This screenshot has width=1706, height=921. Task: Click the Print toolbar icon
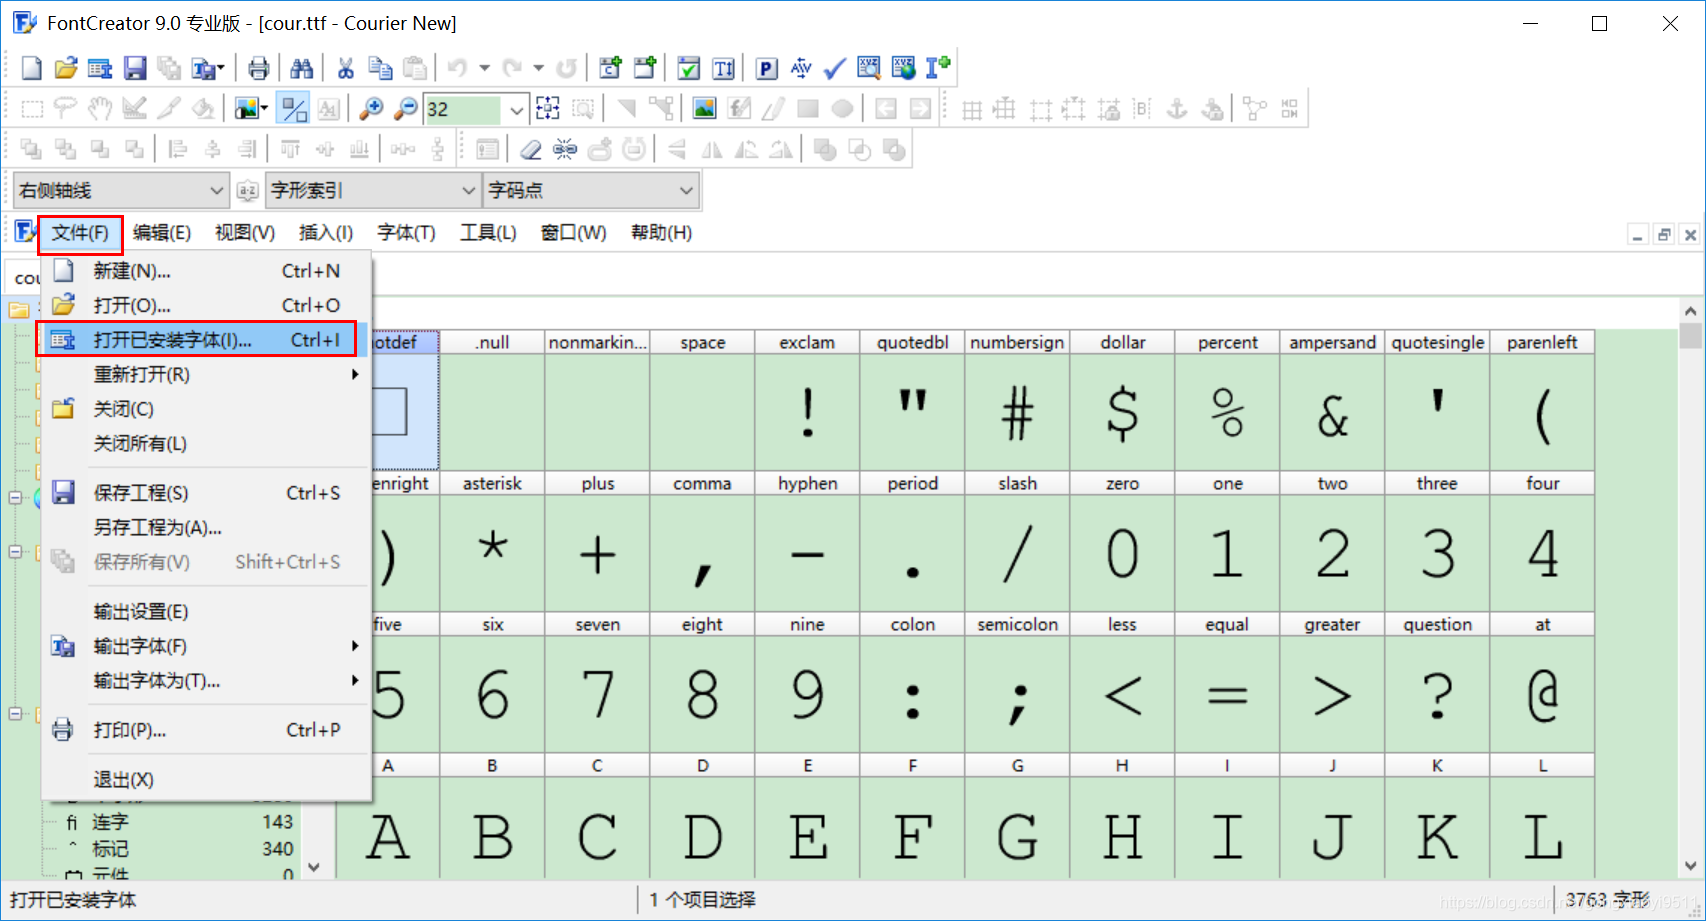pyautogui.click(x=259, y=68)
